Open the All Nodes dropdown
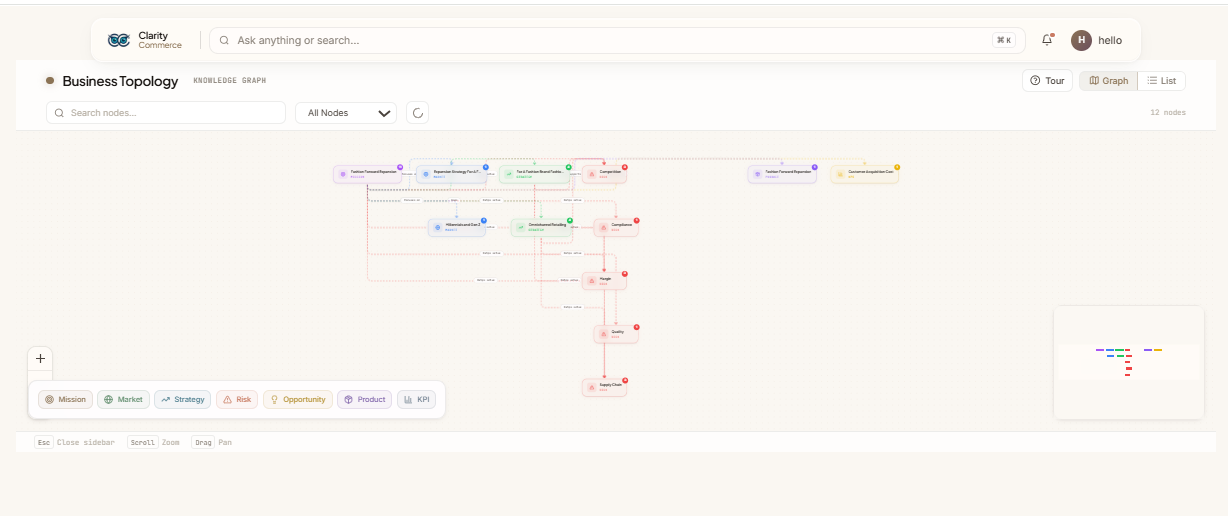 point(346,113)
